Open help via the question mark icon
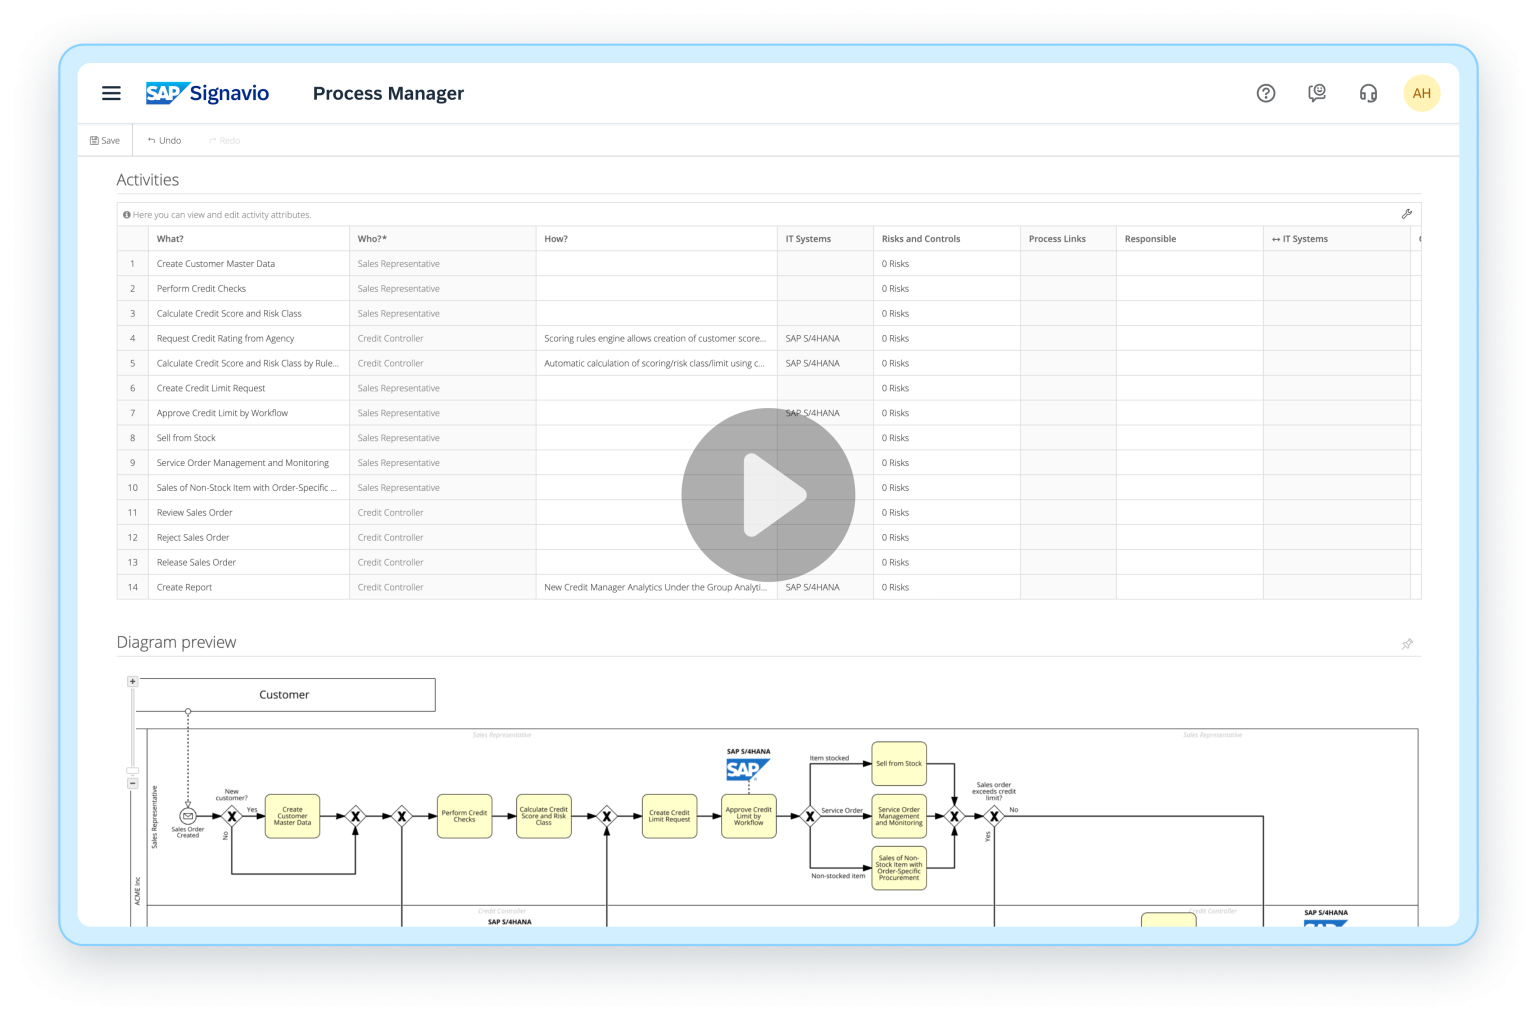The width and height of the screenshot is (1536, 1018). pyautogui.click(x=1265, y=93)
